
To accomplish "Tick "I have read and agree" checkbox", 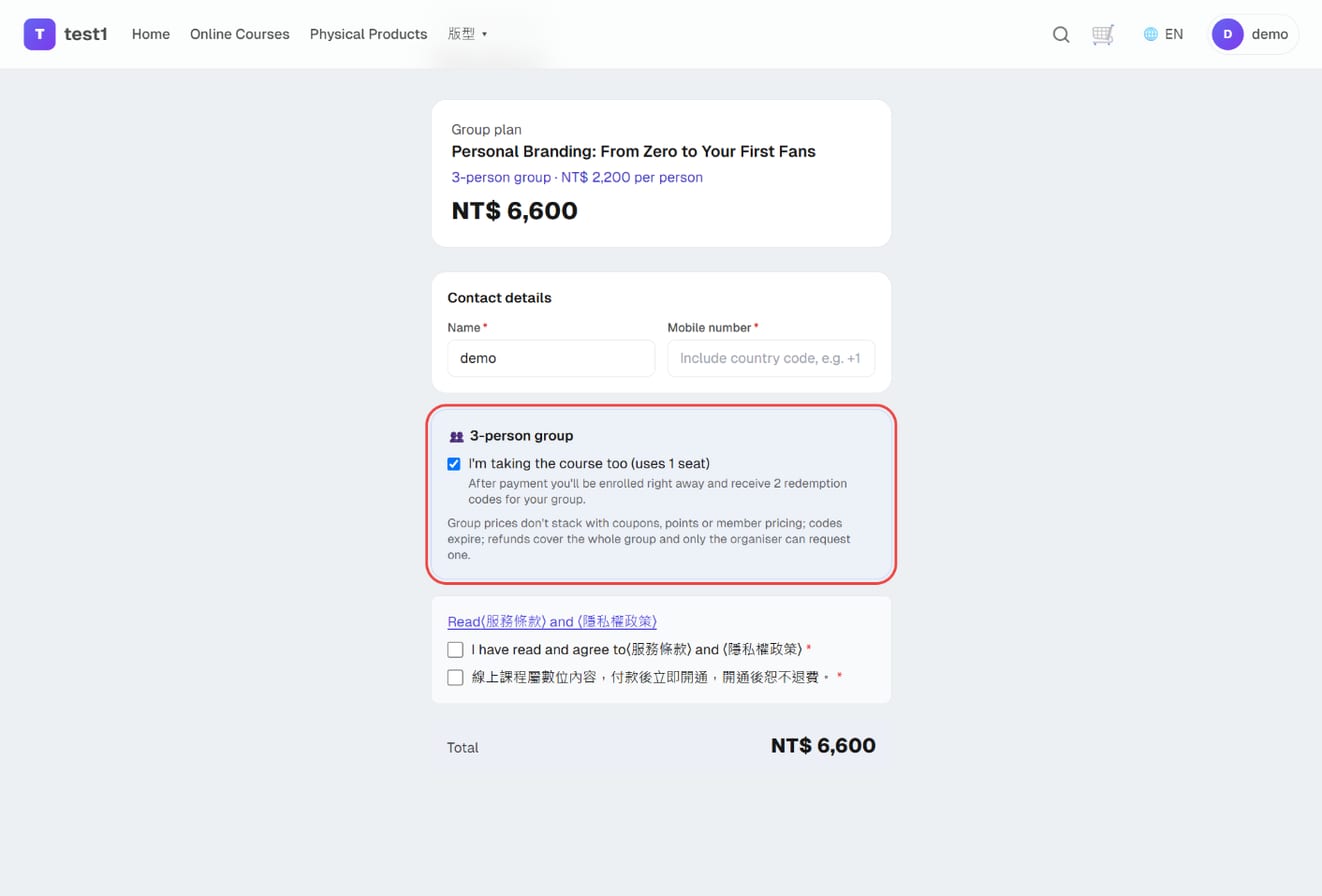I will [x=456, y=649].
